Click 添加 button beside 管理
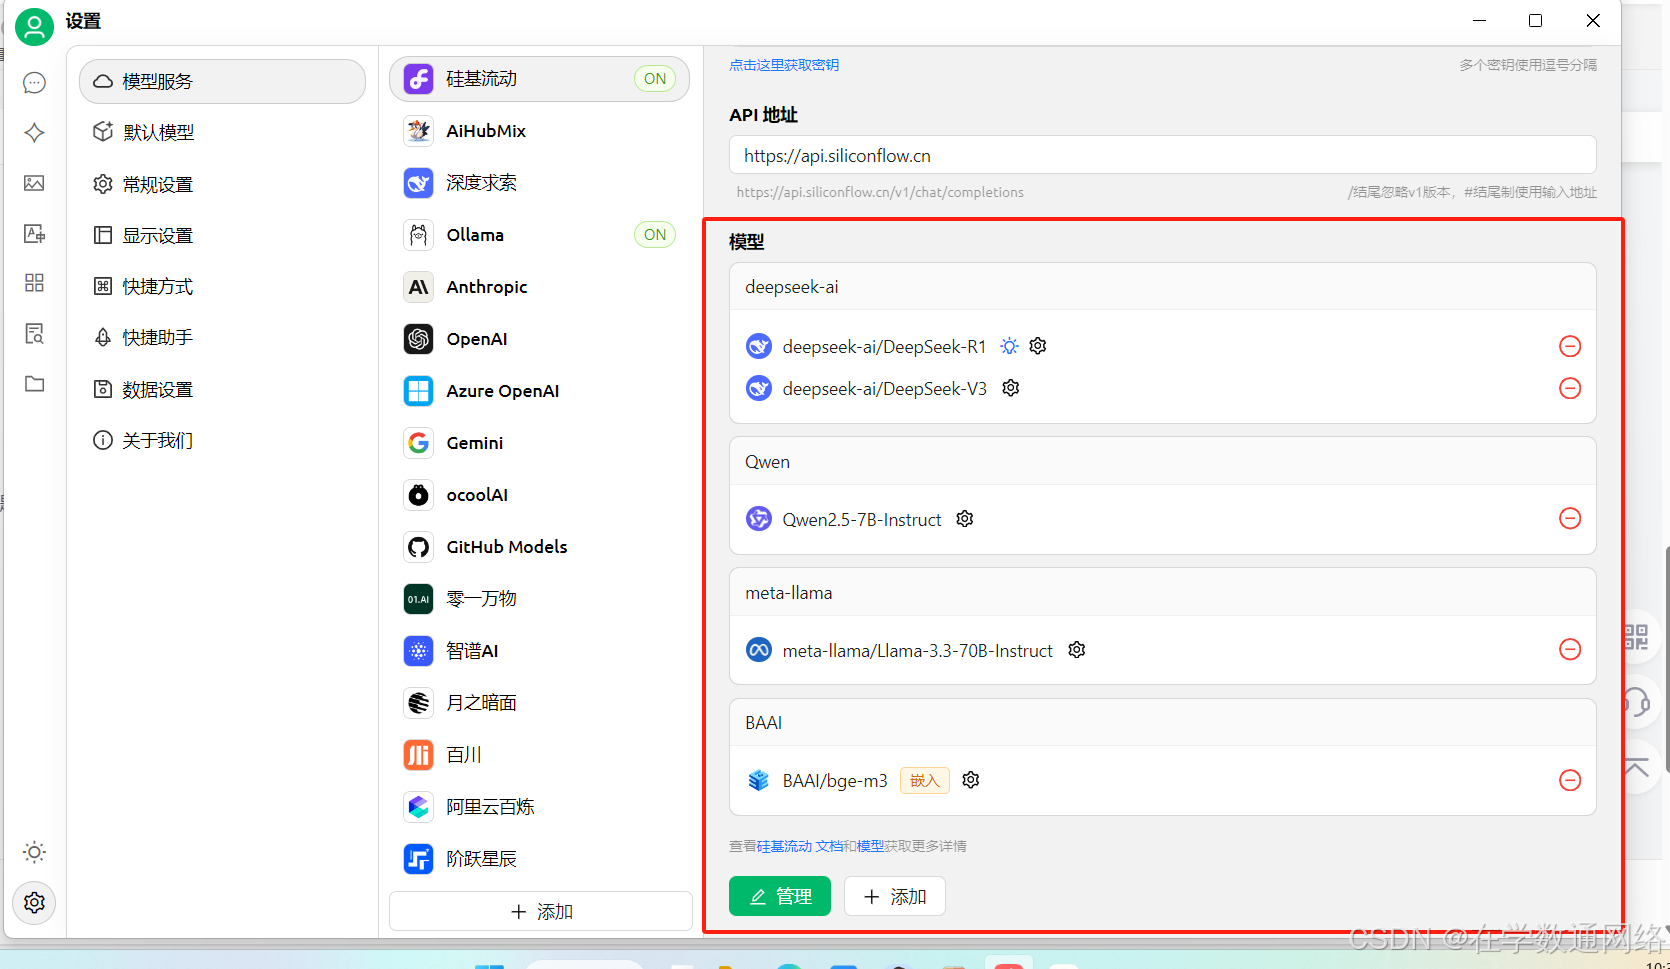Screen dimensions: 1670x969 [895, 896]
